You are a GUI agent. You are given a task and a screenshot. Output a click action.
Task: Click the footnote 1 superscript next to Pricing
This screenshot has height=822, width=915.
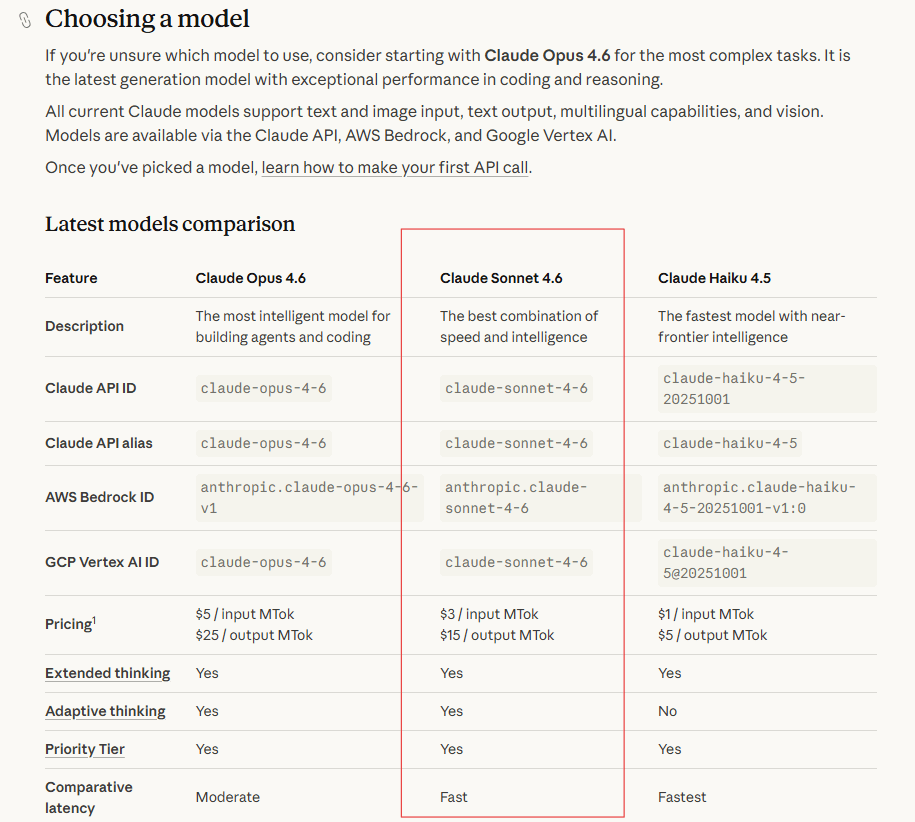pos(94,620)
